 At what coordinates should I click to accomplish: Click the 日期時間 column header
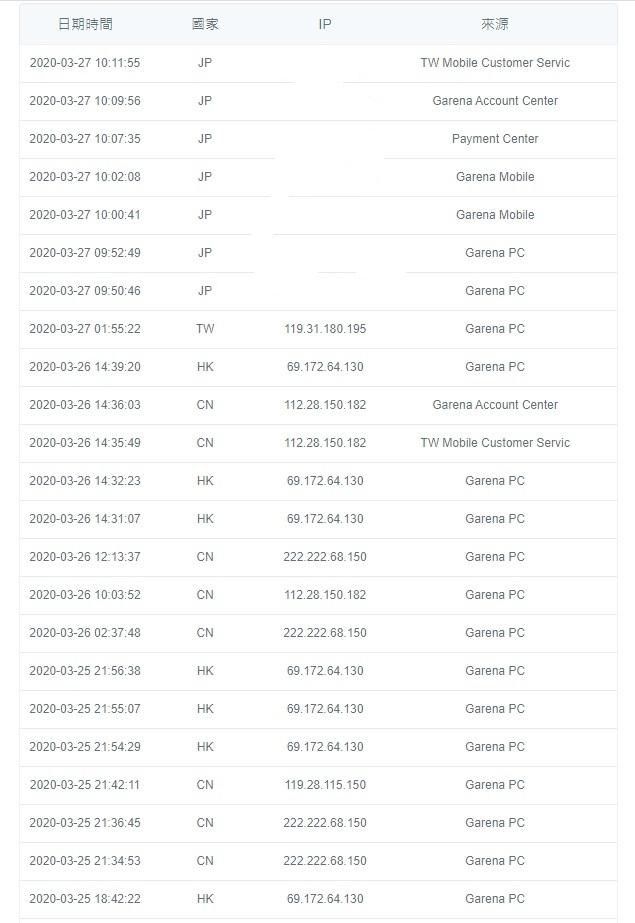(85, 24)
